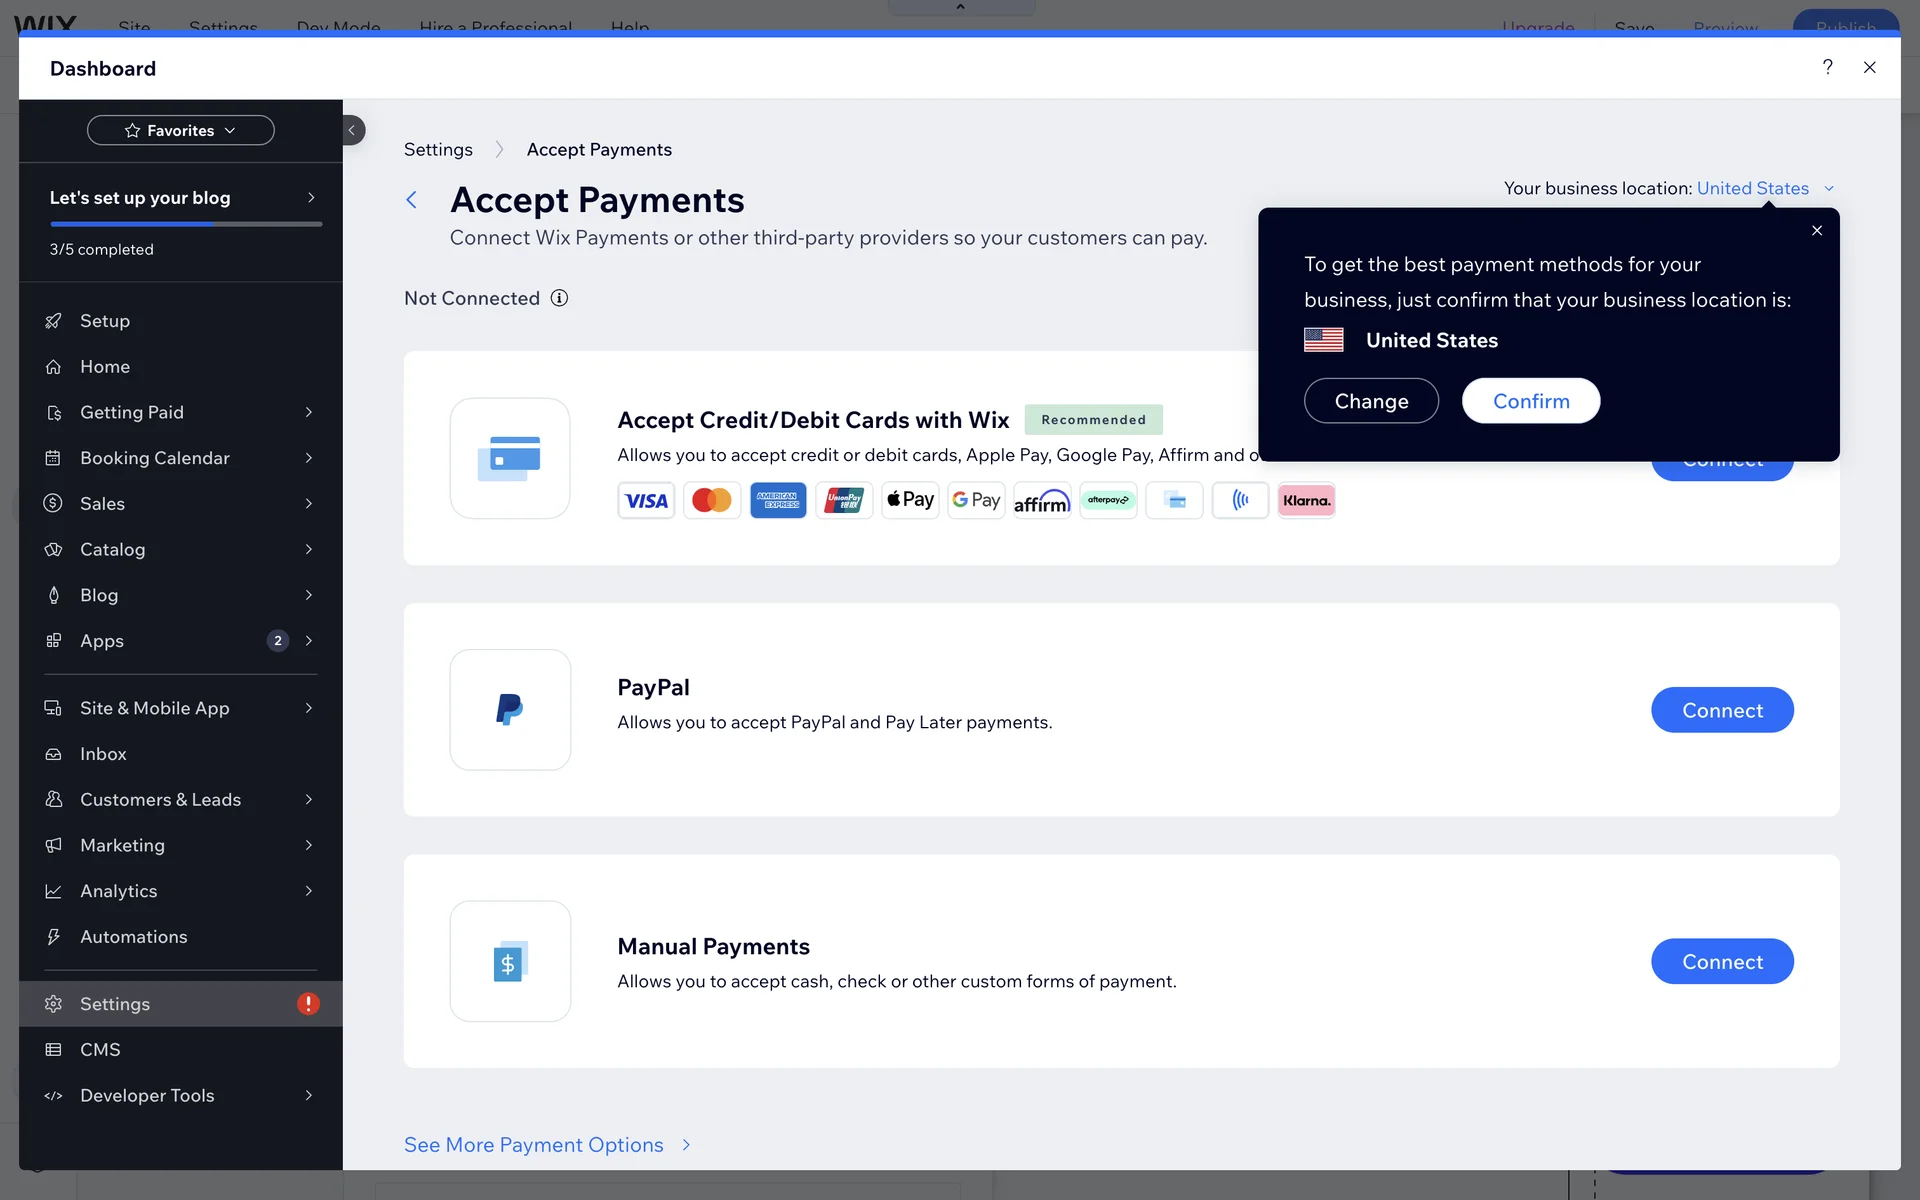Image resolution: width=1920 pixels, height=1200 pixels.
Task: Click the red Settings alert badge
Action: [x=308, y=1004]
